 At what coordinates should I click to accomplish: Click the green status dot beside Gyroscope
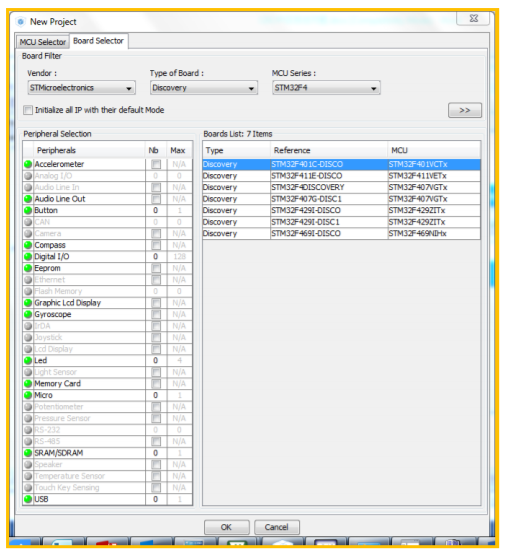pos(28,314)
